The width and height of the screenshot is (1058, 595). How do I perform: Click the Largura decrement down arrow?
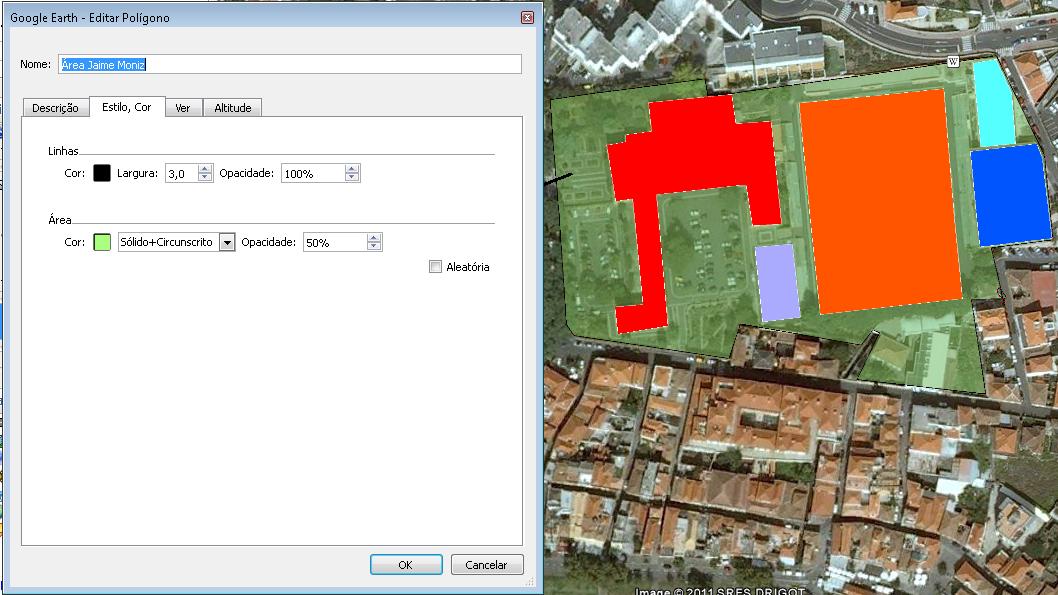coord(205,177)
